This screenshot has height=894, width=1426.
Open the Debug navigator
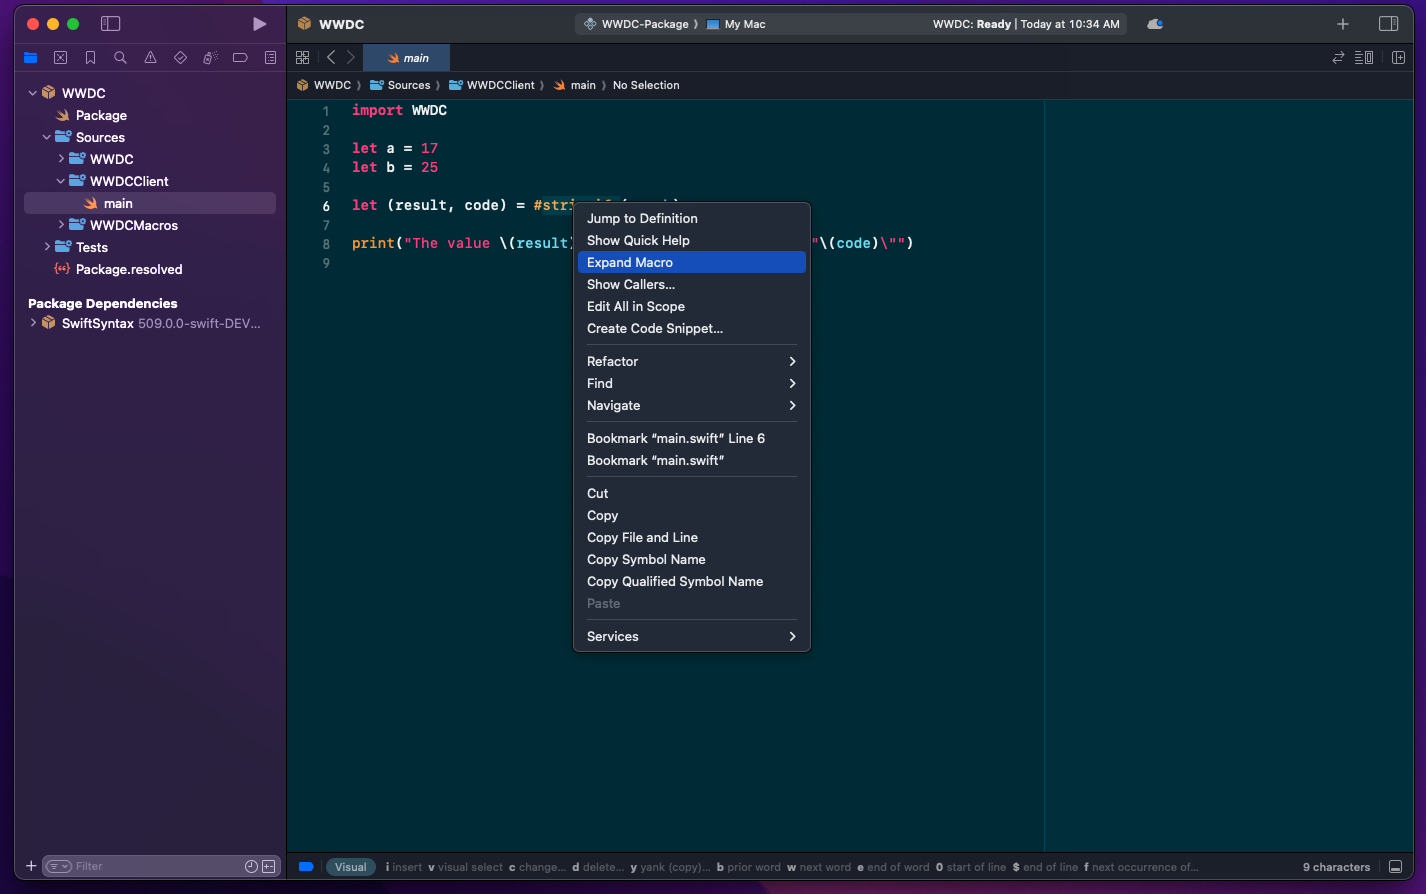[x=210, y=58]
